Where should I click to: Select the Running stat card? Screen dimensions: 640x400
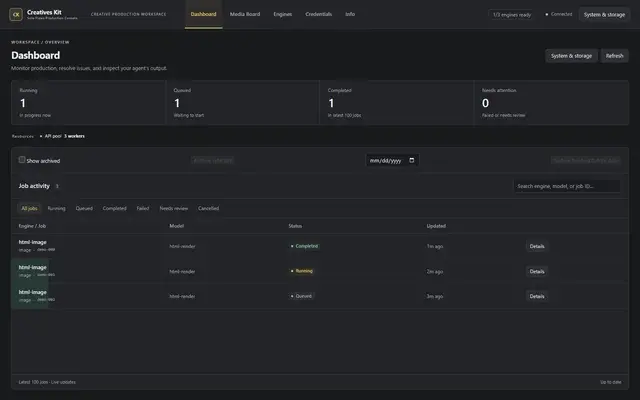(89, 102)
